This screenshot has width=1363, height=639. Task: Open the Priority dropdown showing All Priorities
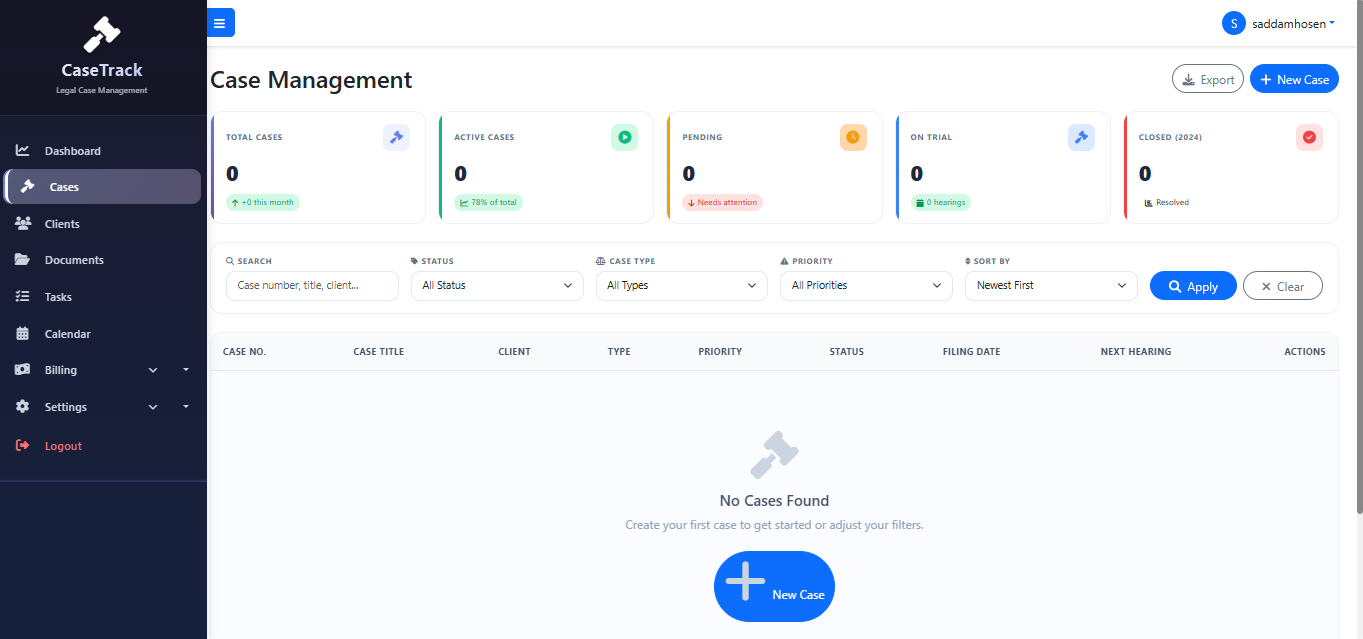click(866, 286)
